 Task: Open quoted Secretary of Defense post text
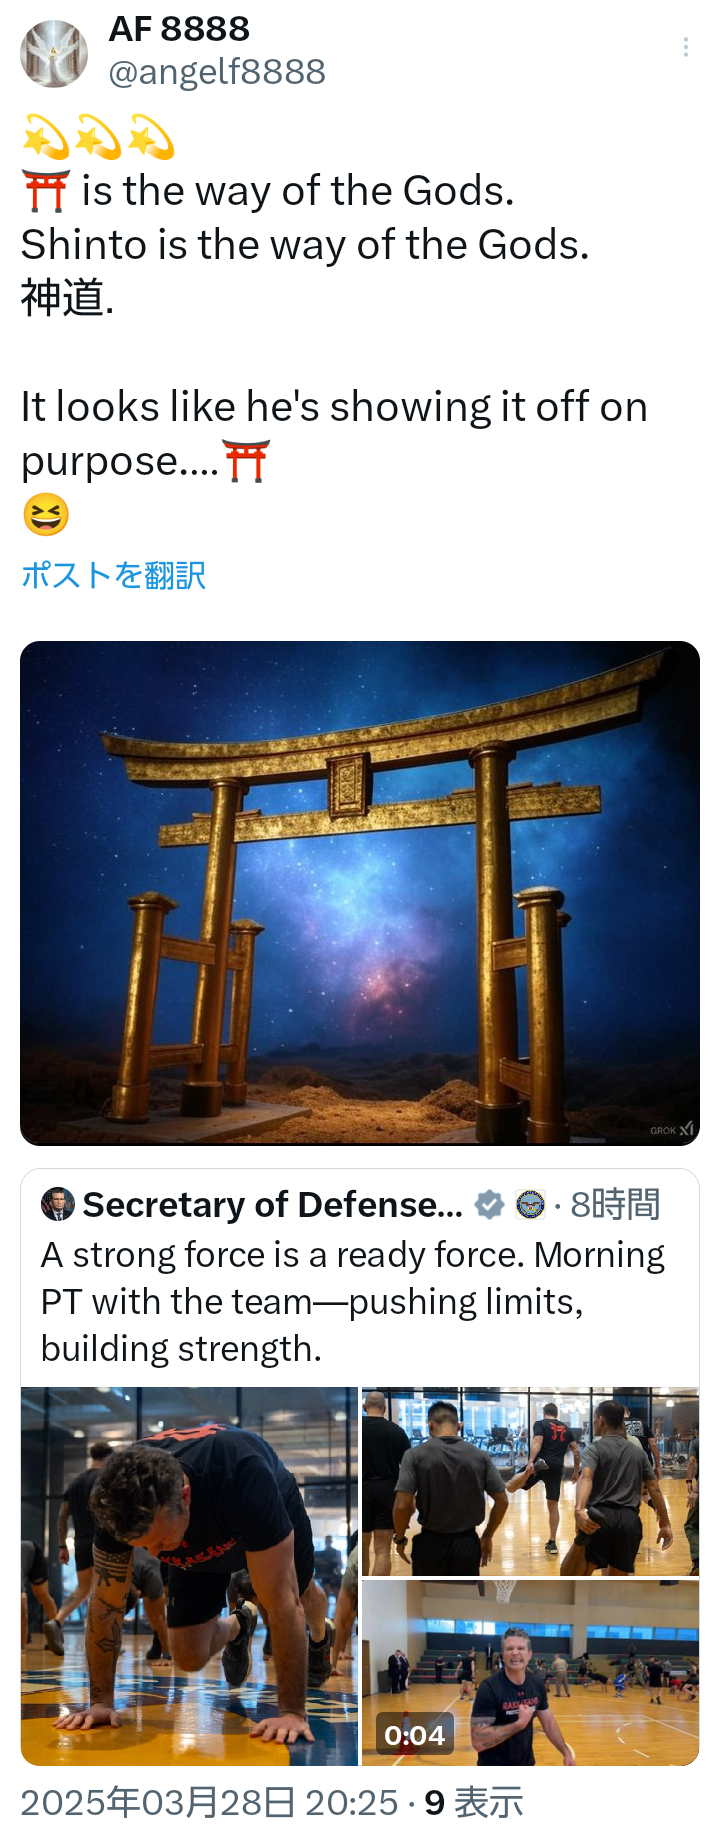pyautogui.click(x=353, y=1302)
